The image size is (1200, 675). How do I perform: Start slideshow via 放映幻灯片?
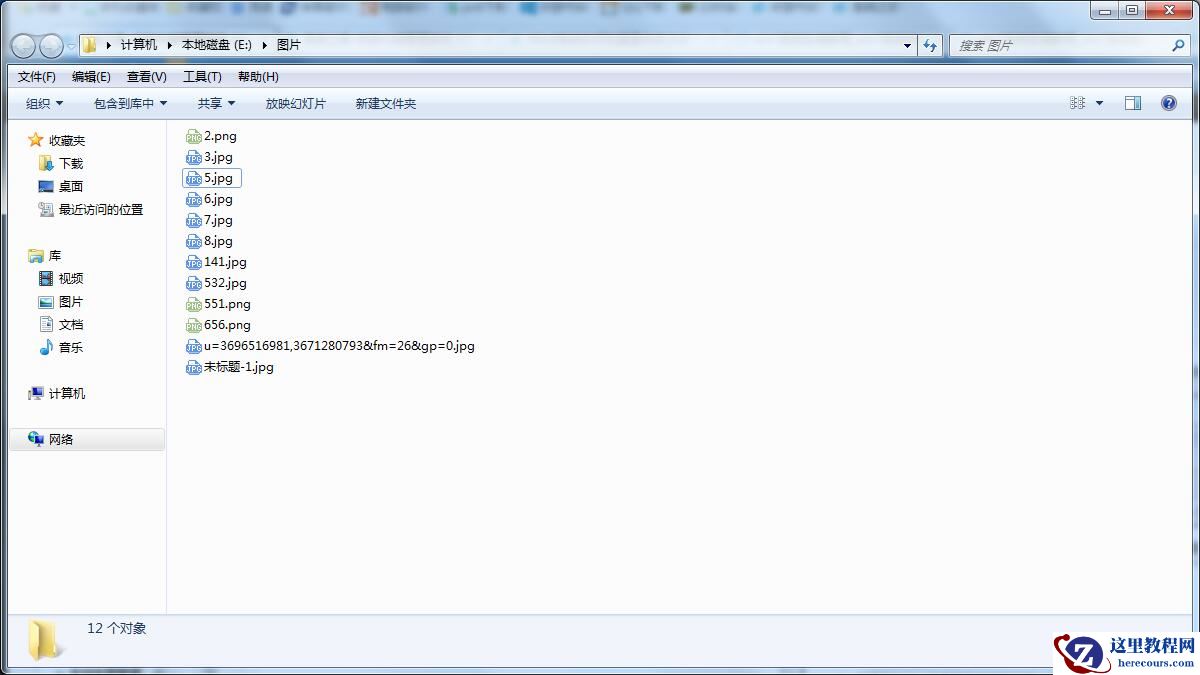click(296, 103)
